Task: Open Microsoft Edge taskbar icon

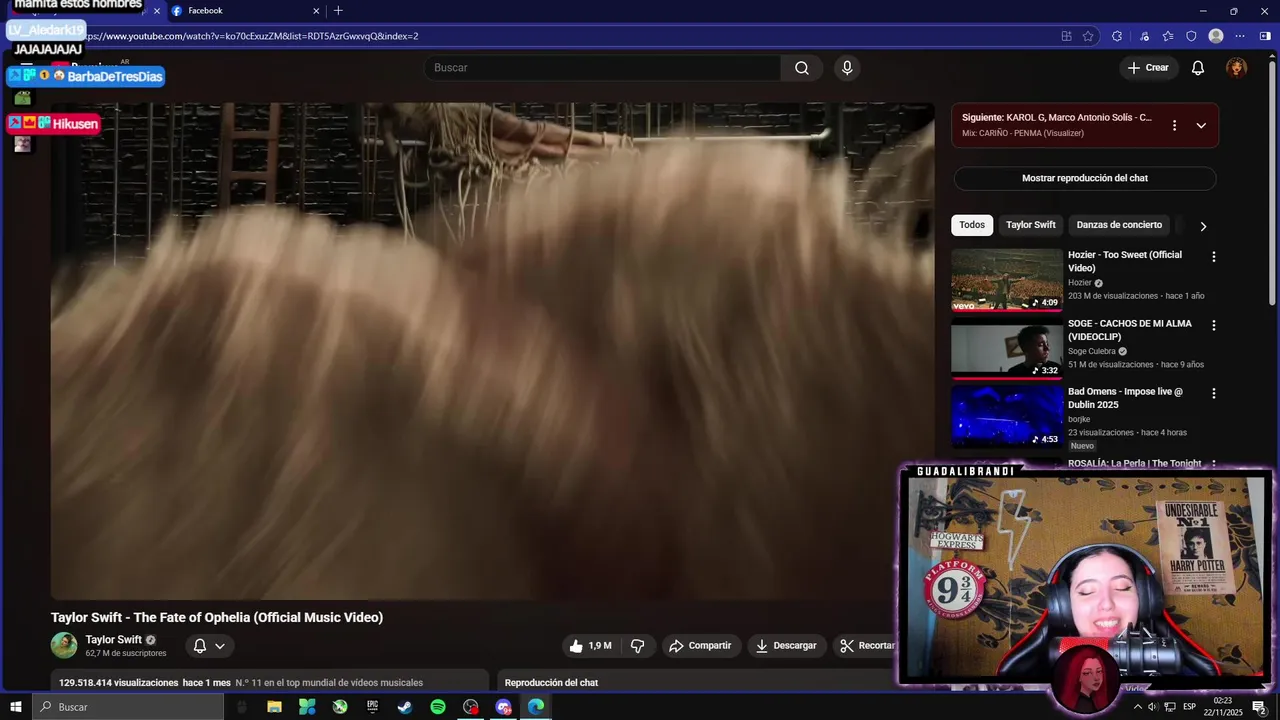Action: point(536,707)
